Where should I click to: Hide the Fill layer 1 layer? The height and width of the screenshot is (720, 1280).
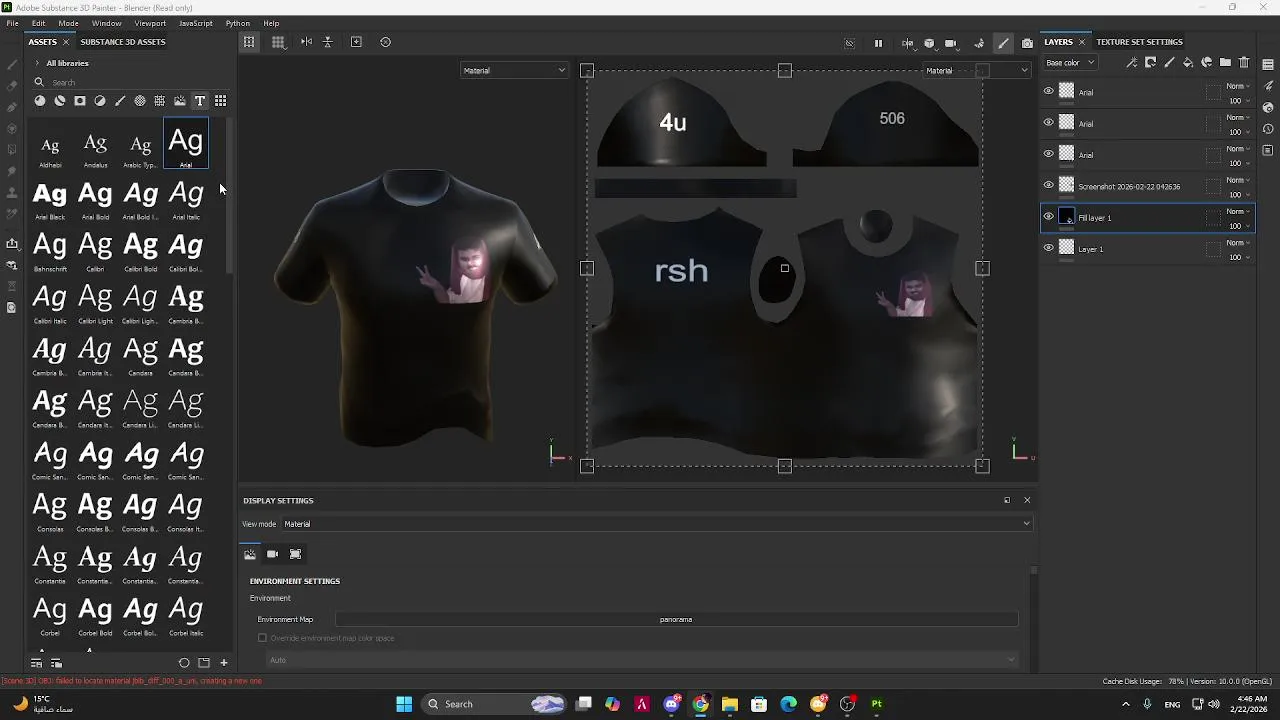[x=1048, y=217]
